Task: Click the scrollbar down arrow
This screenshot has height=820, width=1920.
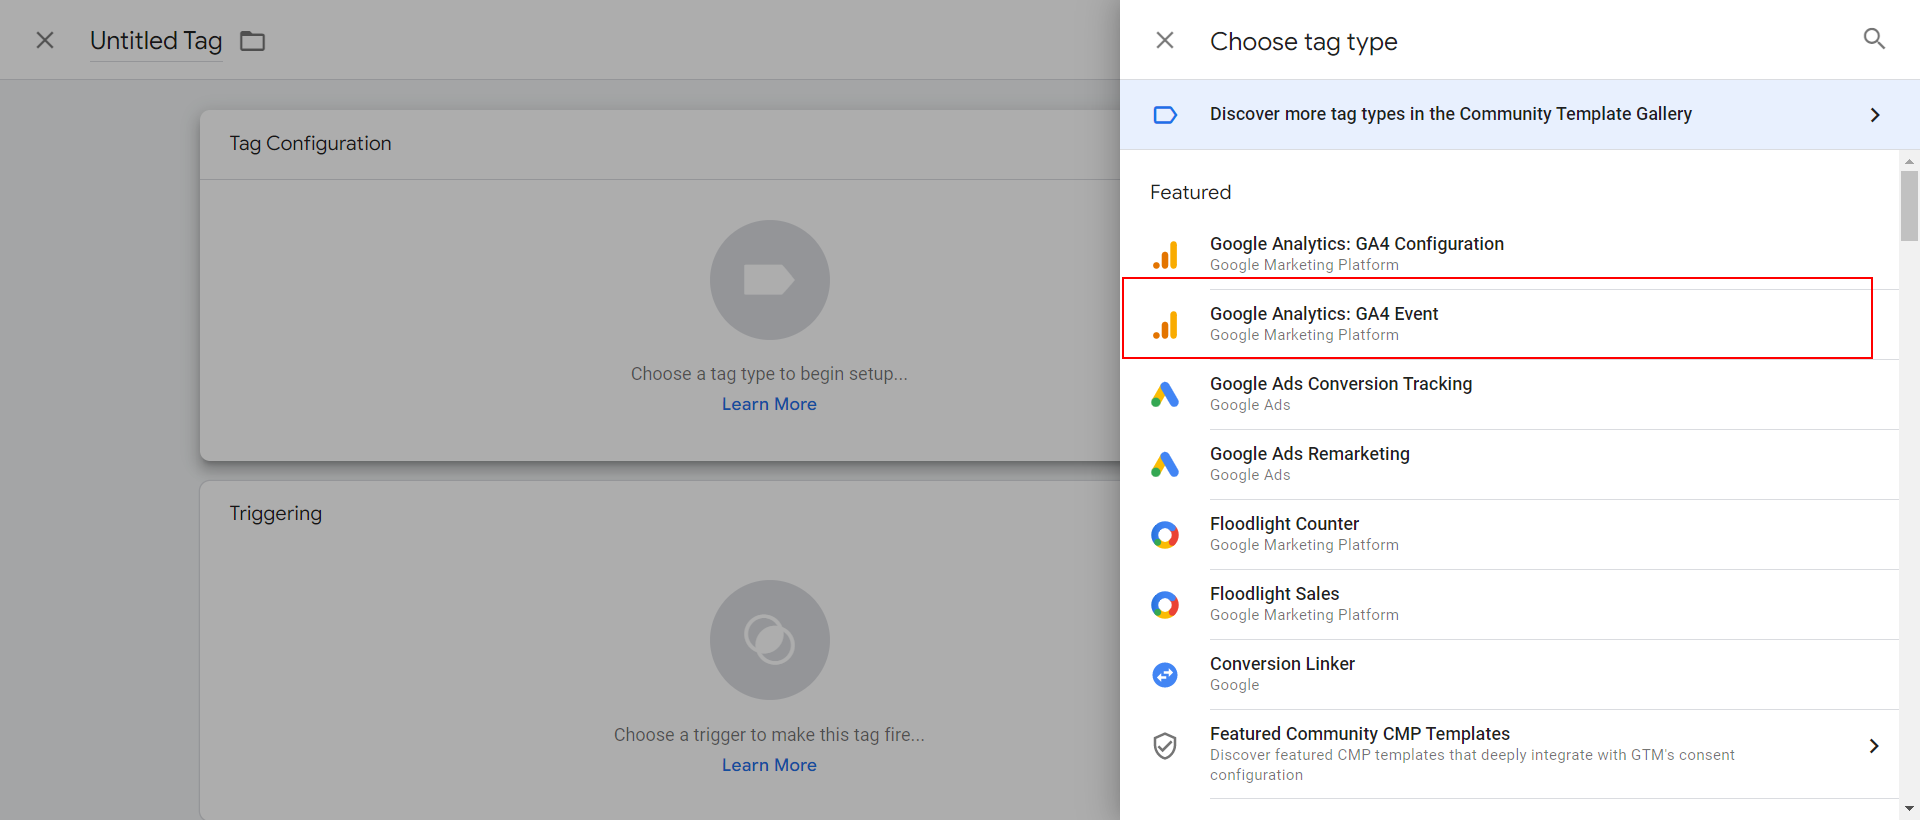Action: click(1909, 809)
